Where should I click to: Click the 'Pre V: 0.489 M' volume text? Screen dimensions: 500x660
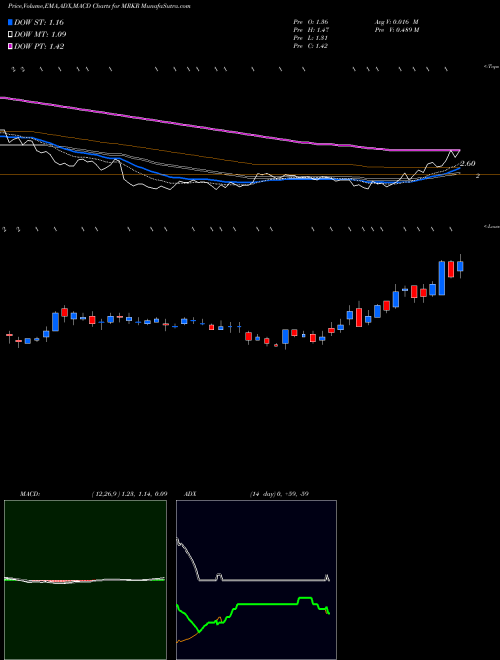[396, 30]
